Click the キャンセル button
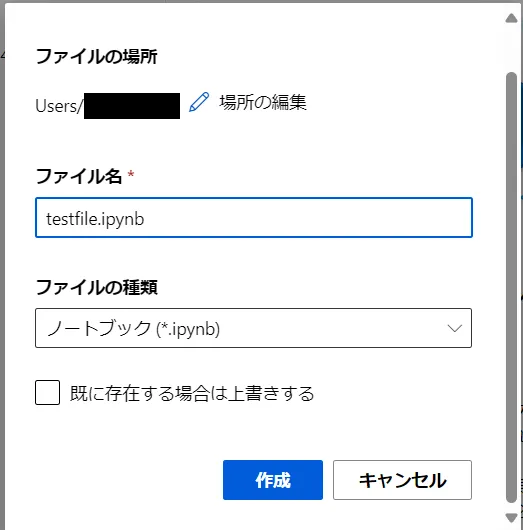Screen dimensions: 523x530 point(402,480)
